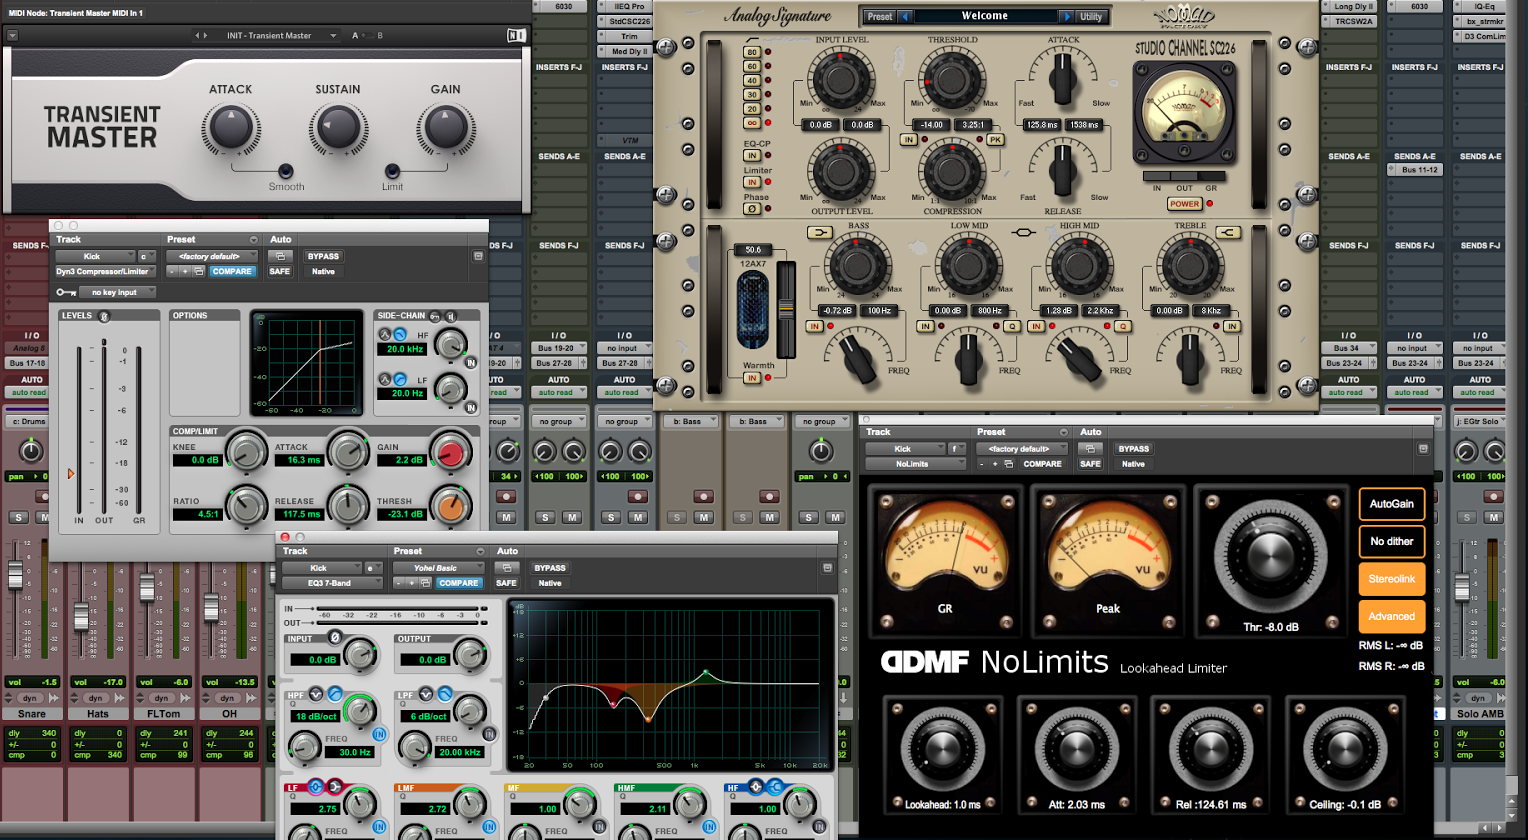Screen dimensions: 1528x840
Task: Switch Studio Channel VU meter to GR
Action: tap(1211, 177)
